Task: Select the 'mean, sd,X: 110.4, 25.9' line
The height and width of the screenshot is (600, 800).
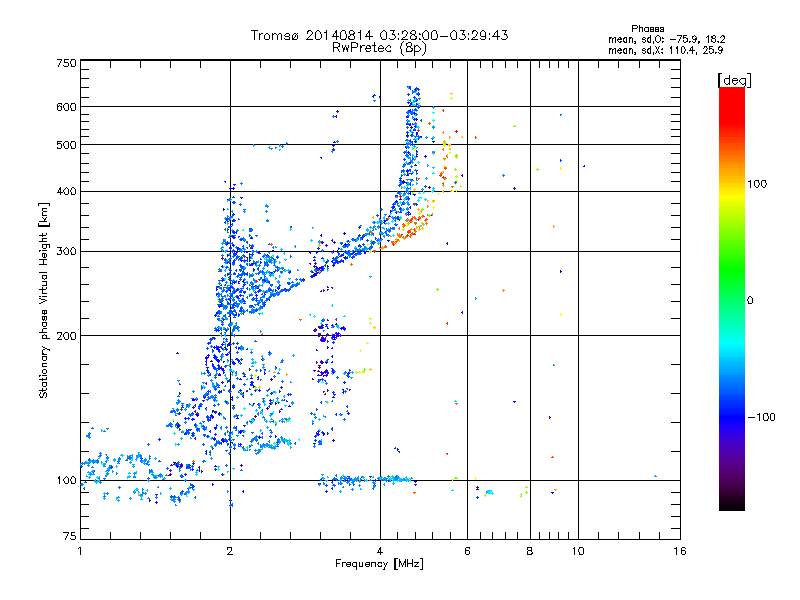Action: click(665, 50)
